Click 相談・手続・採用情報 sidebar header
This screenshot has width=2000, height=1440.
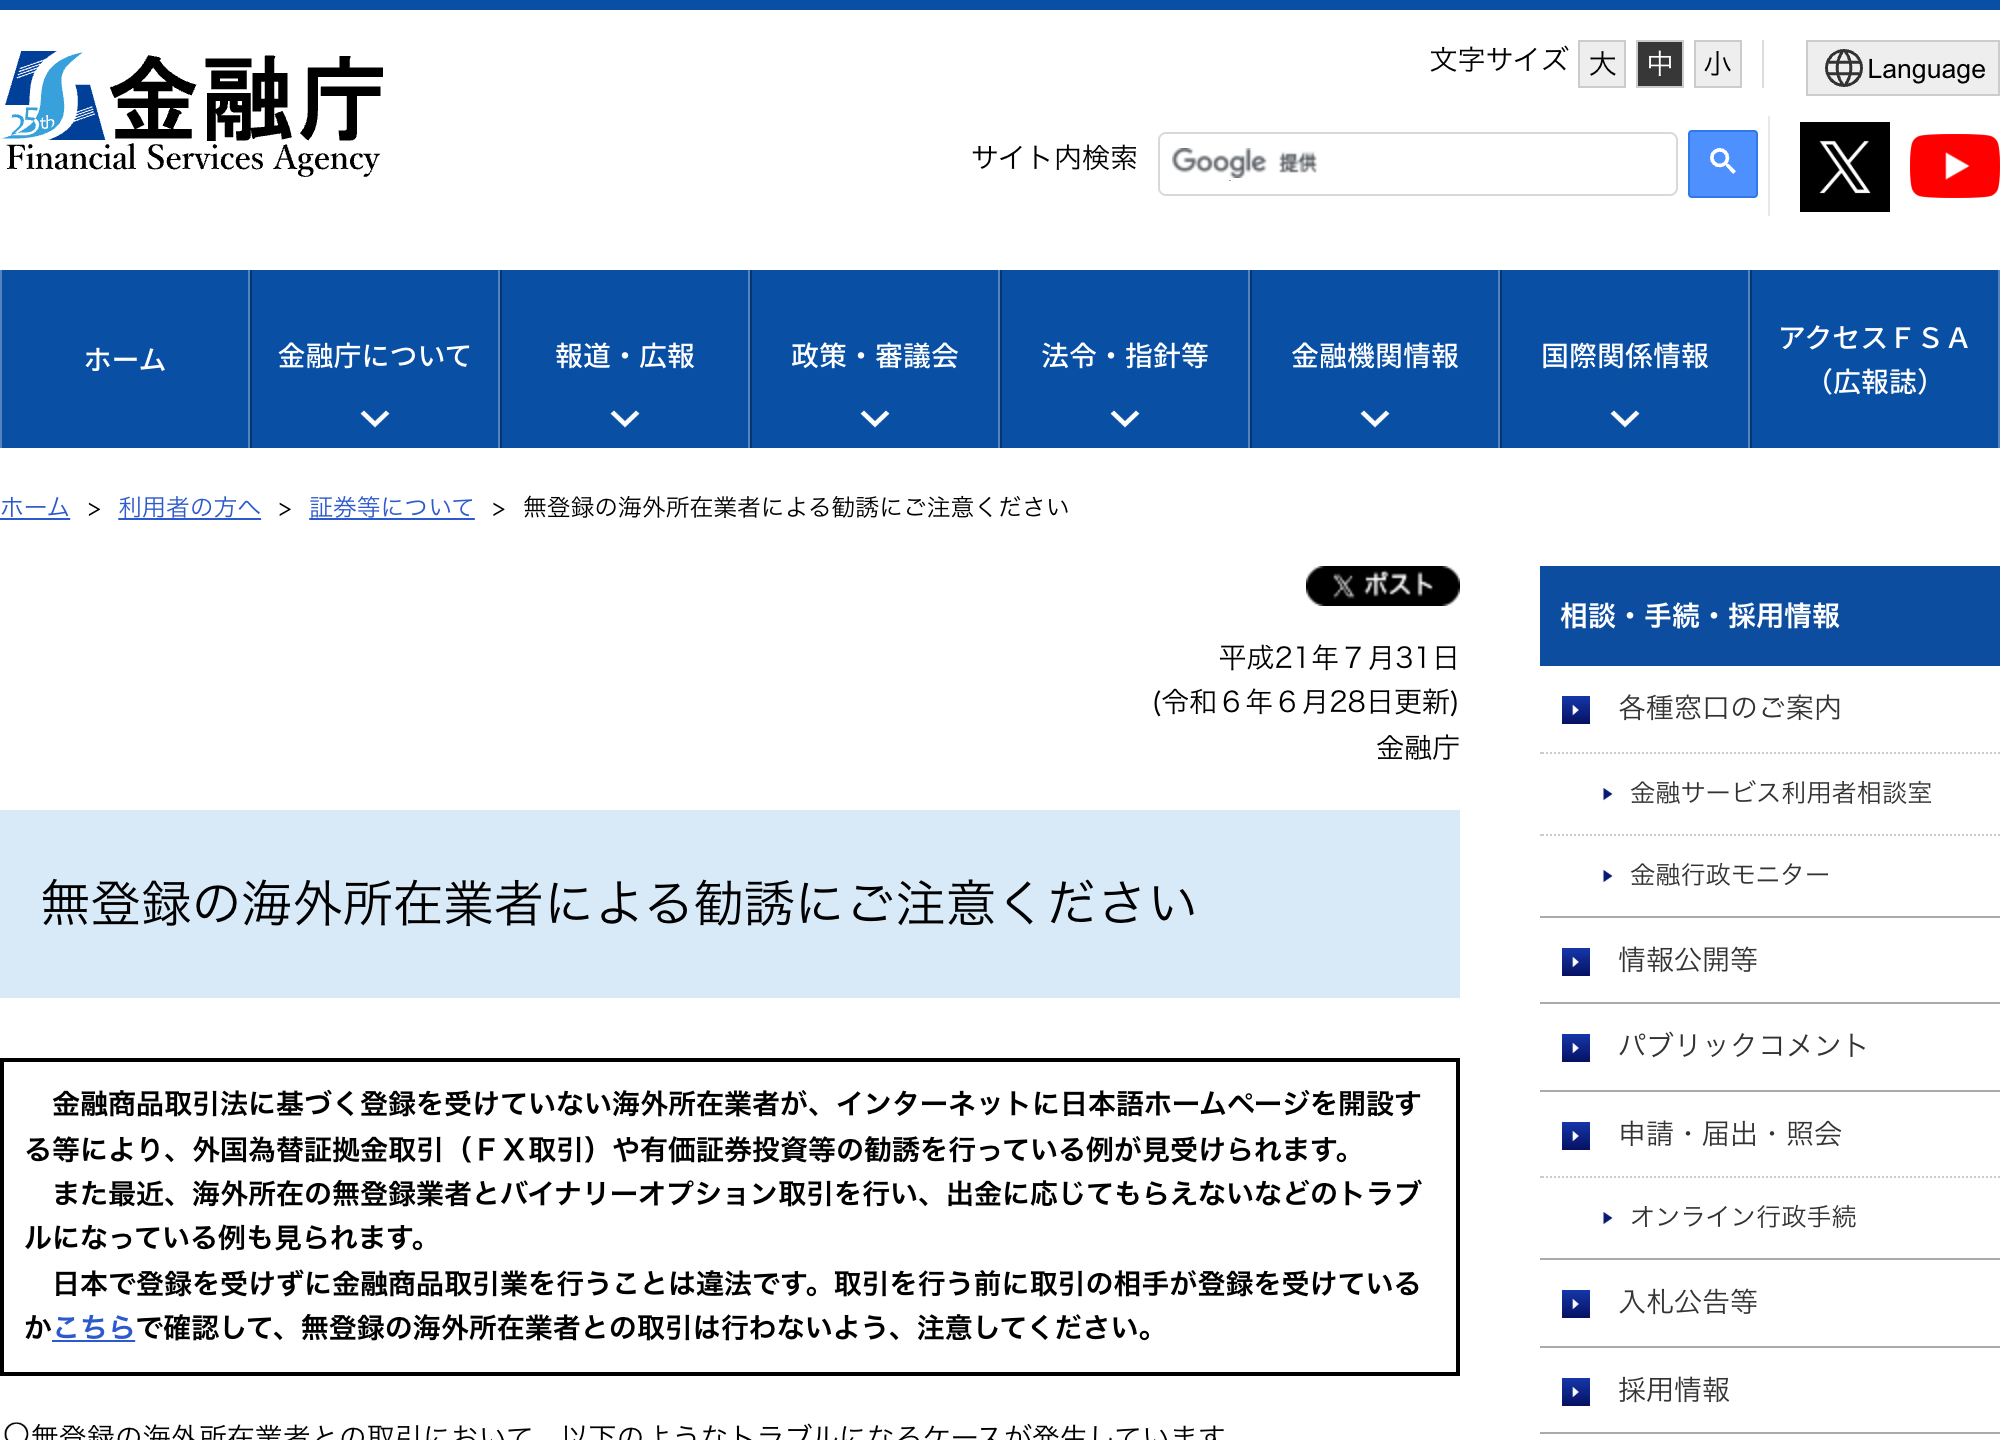[x=1769, y=616]
